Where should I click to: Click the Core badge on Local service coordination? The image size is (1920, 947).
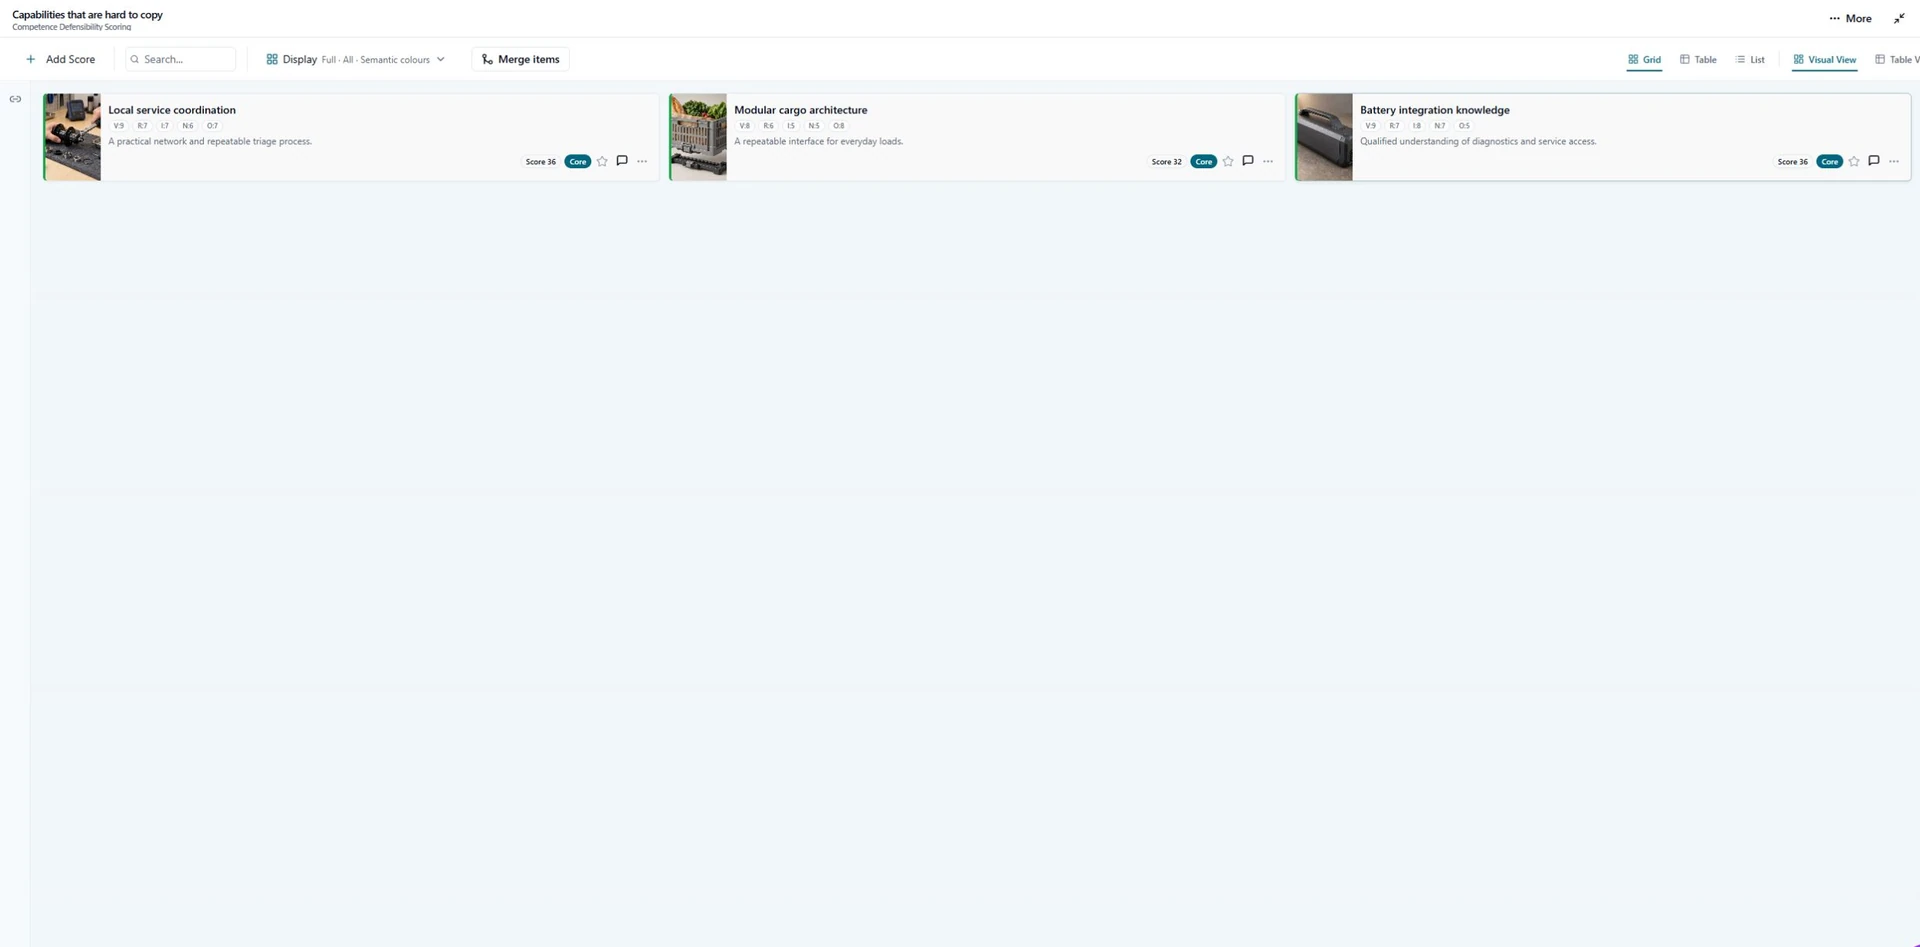pyautogui.click(x=578, y=161)
